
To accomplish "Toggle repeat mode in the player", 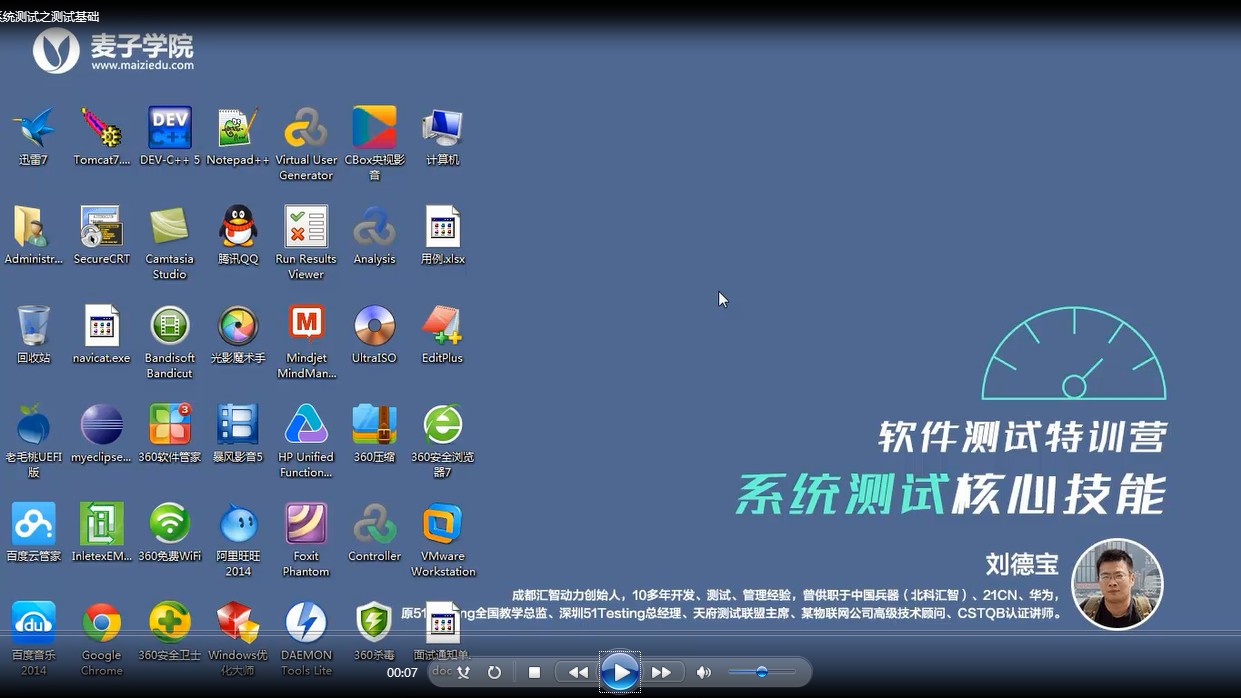I will point(494,673).
